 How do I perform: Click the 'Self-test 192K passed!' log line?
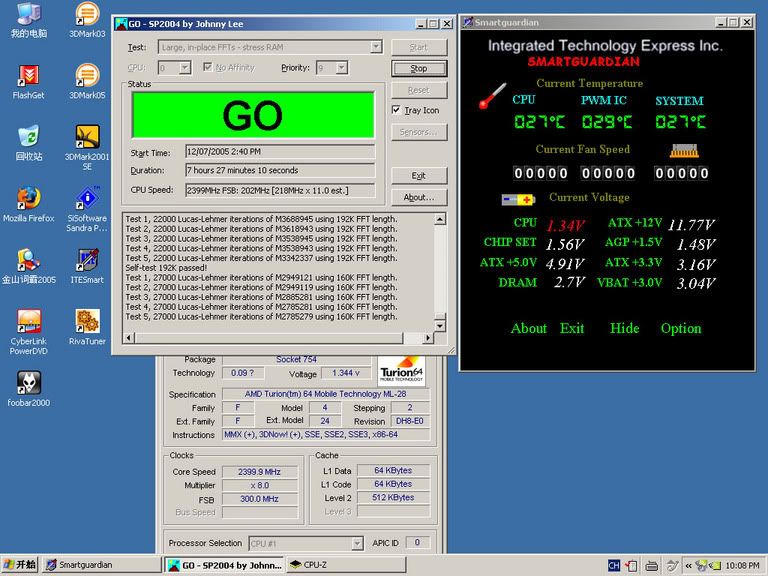166,268
